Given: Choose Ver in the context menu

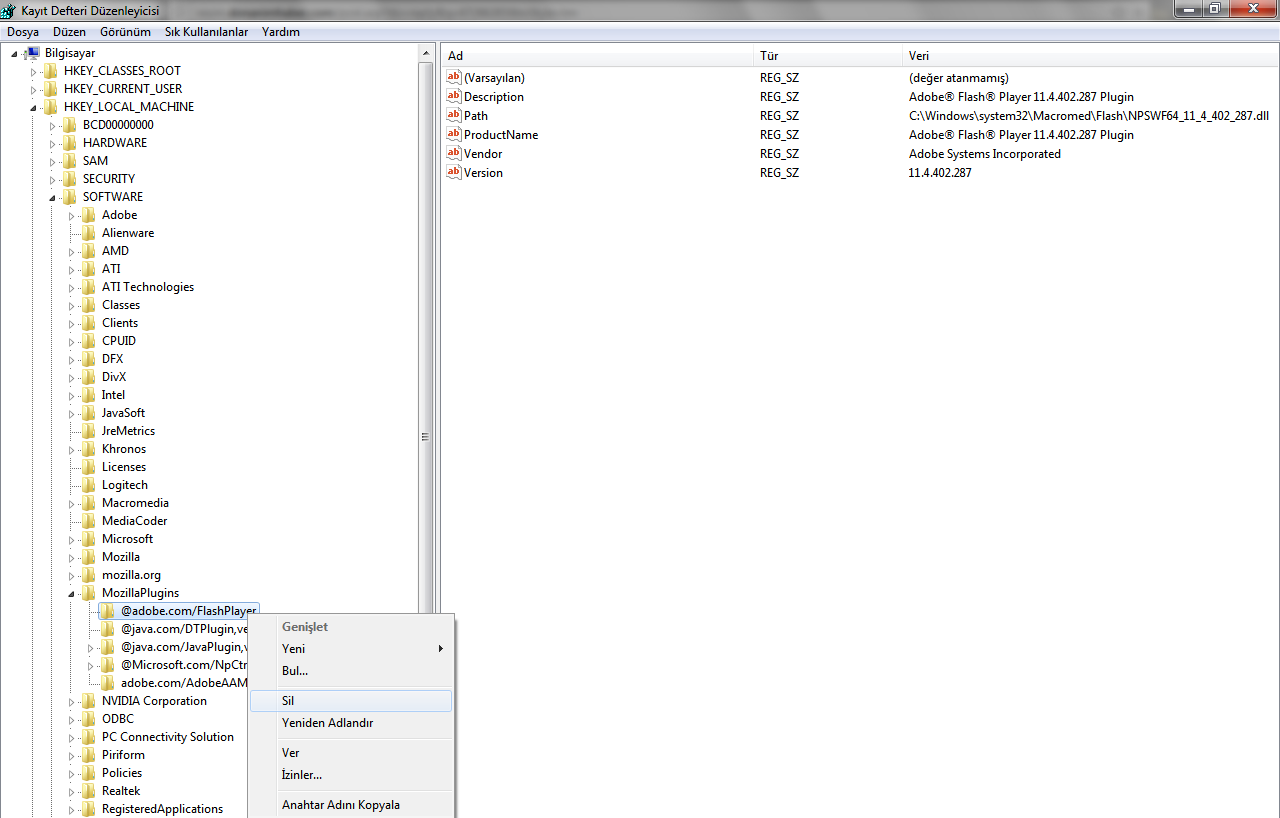Looking at the screenshot, I should [x=351, y=753].
